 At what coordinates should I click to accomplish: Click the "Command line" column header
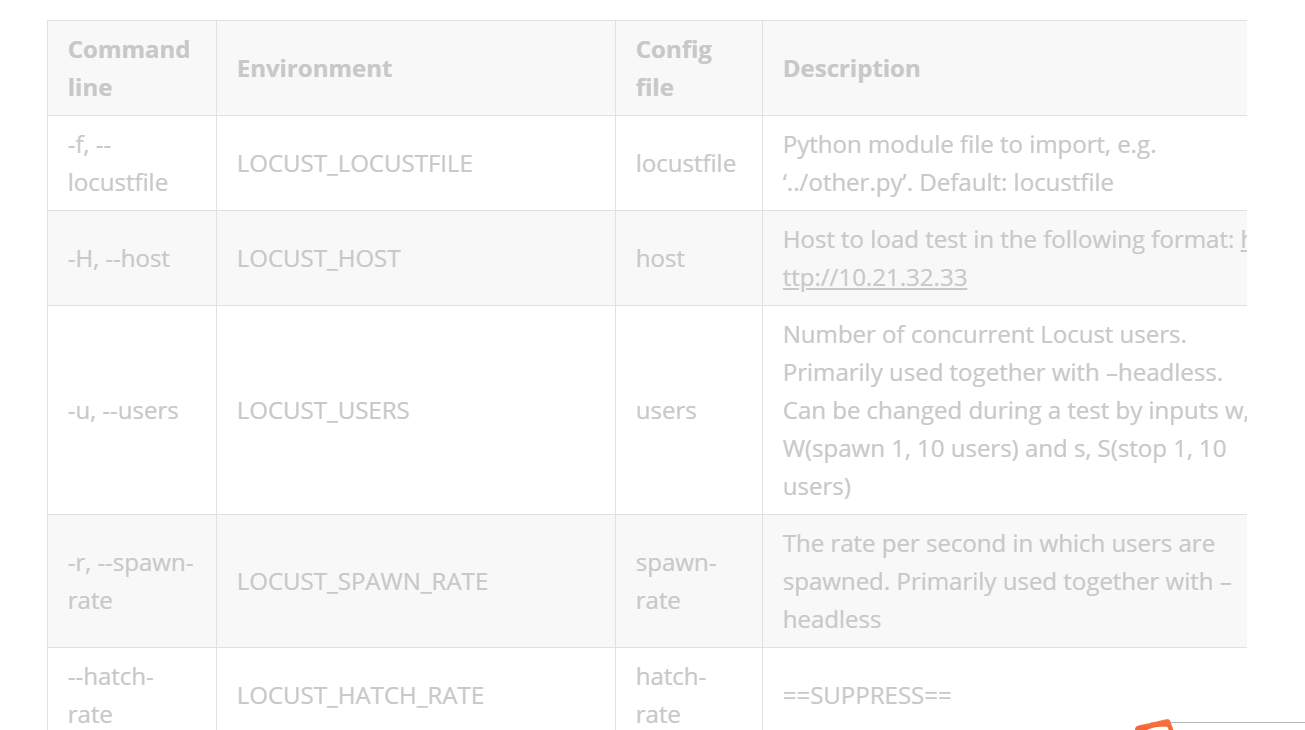pos(129,68)
